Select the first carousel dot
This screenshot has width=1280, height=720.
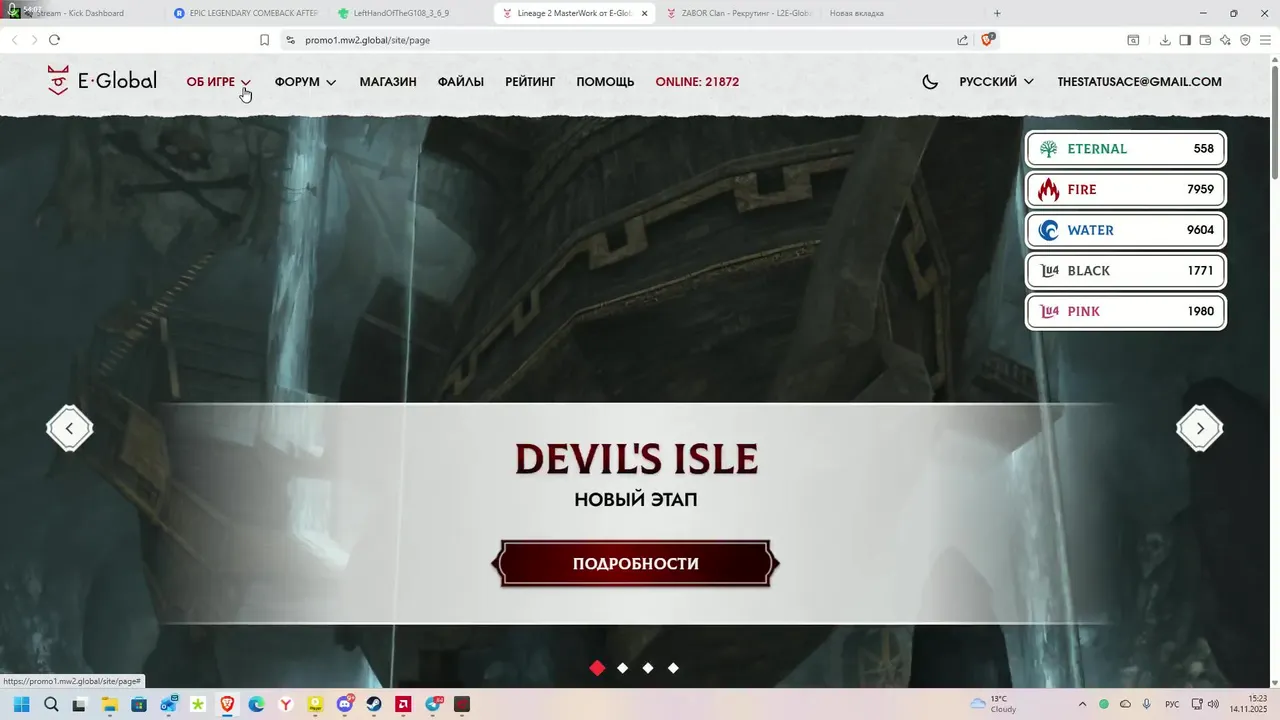pyautogui.click(x=597, y=668)
